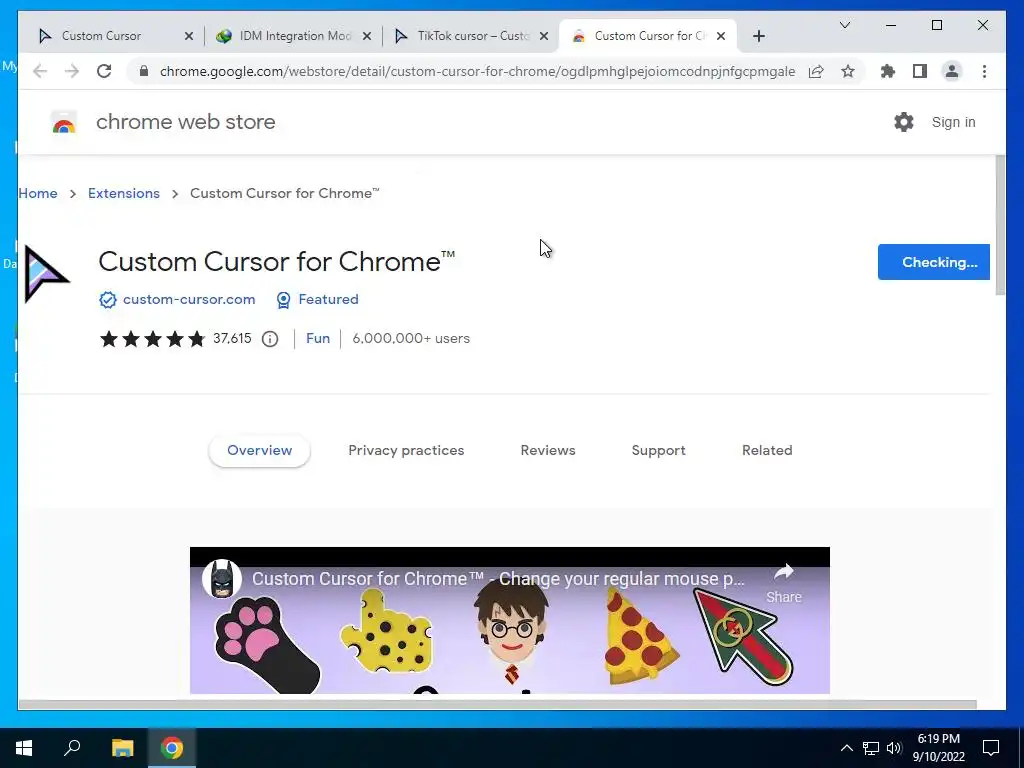Screen dimensions: 1024x768
Task: Open the network status tray icon
Action: coord(871,748)
